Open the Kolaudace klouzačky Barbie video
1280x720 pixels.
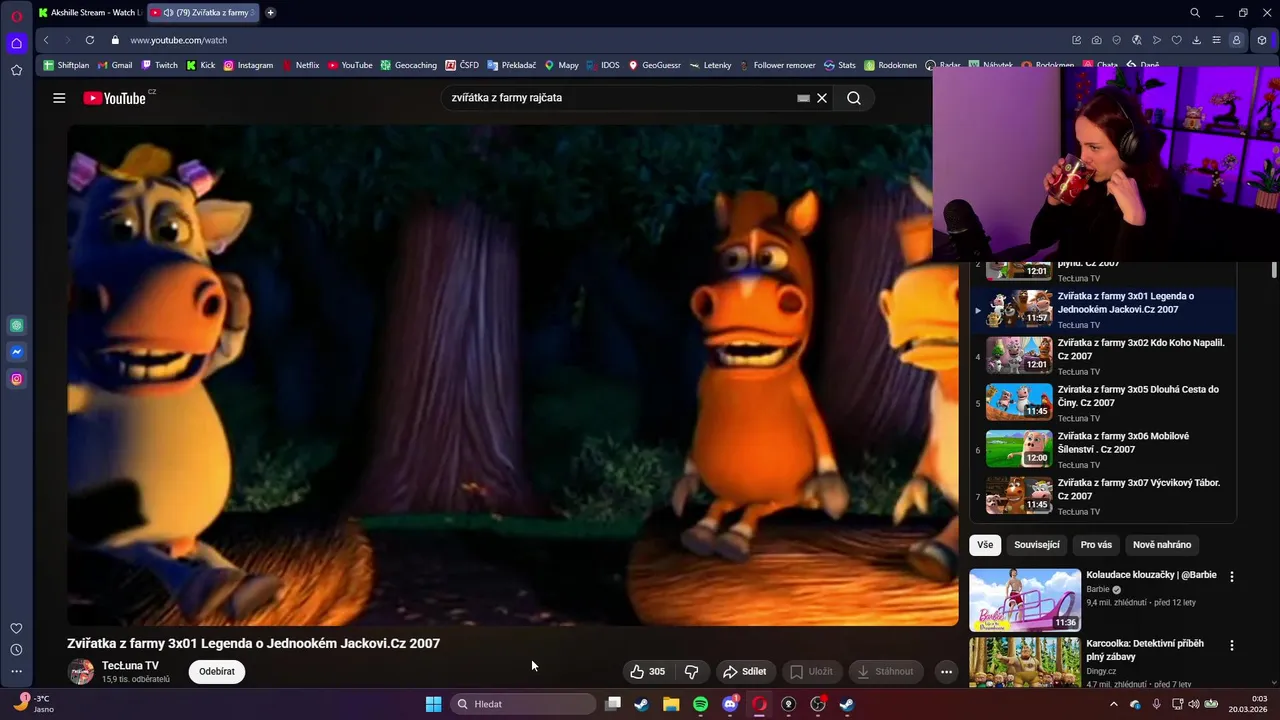point(1025,600)
